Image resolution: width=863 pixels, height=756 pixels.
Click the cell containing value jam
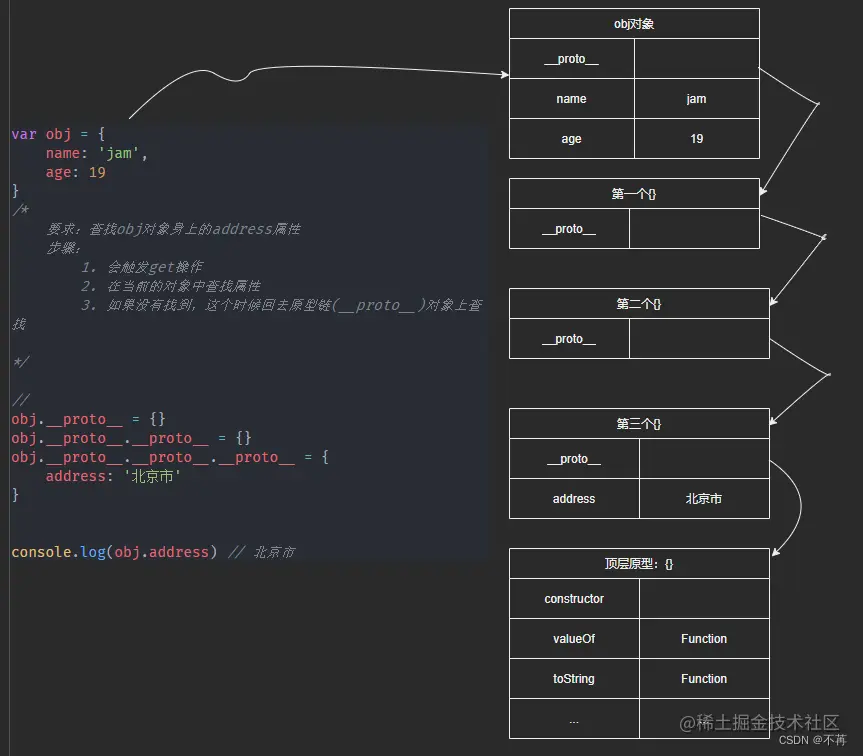click(697, 98)
